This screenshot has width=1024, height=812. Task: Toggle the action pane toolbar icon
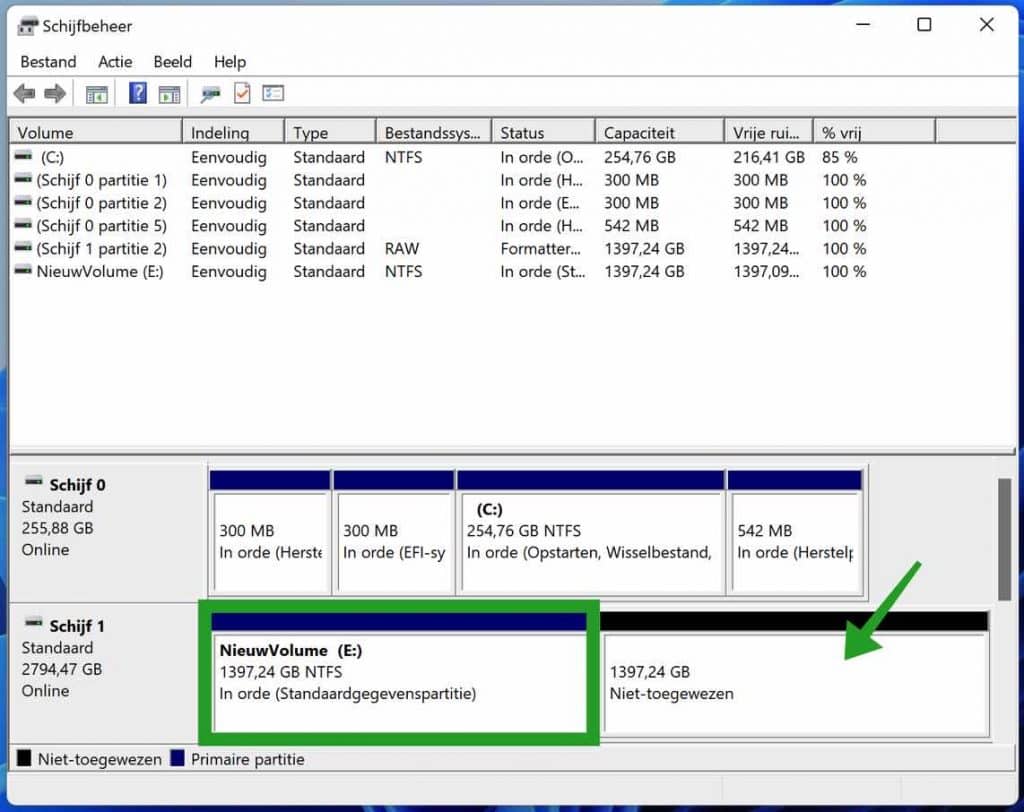[x=169, y=94]
